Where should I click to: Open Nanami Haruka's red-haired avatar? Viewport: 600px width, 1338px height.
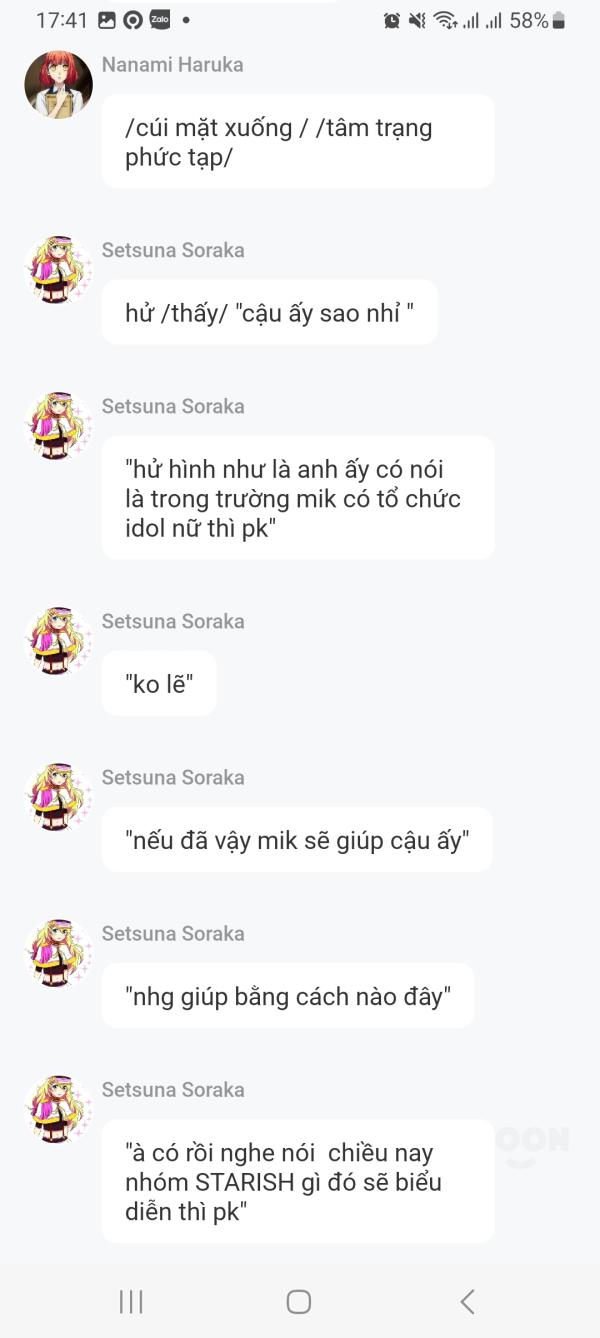(x=58, y=85)
